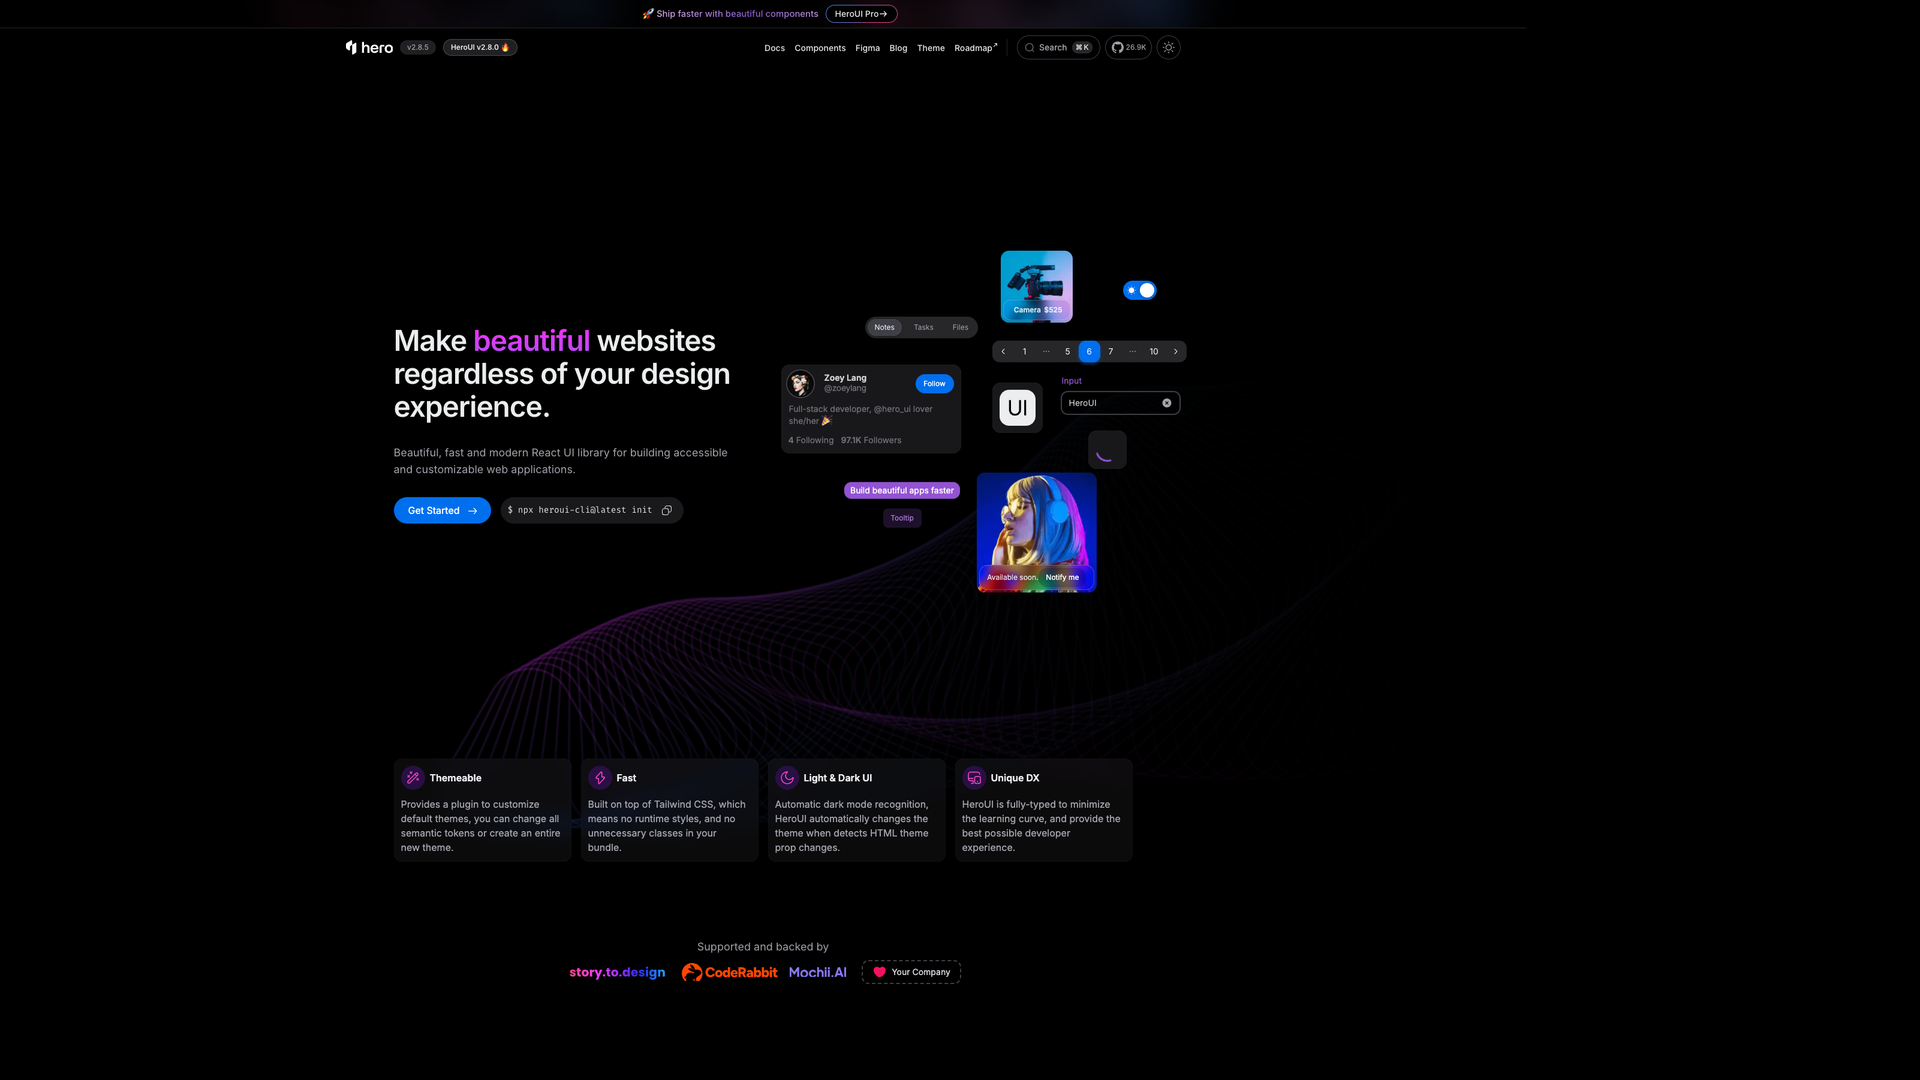Viewport: 1920px width, 1080px height.
Task: Open the Files tab
Action: (960, 327)
